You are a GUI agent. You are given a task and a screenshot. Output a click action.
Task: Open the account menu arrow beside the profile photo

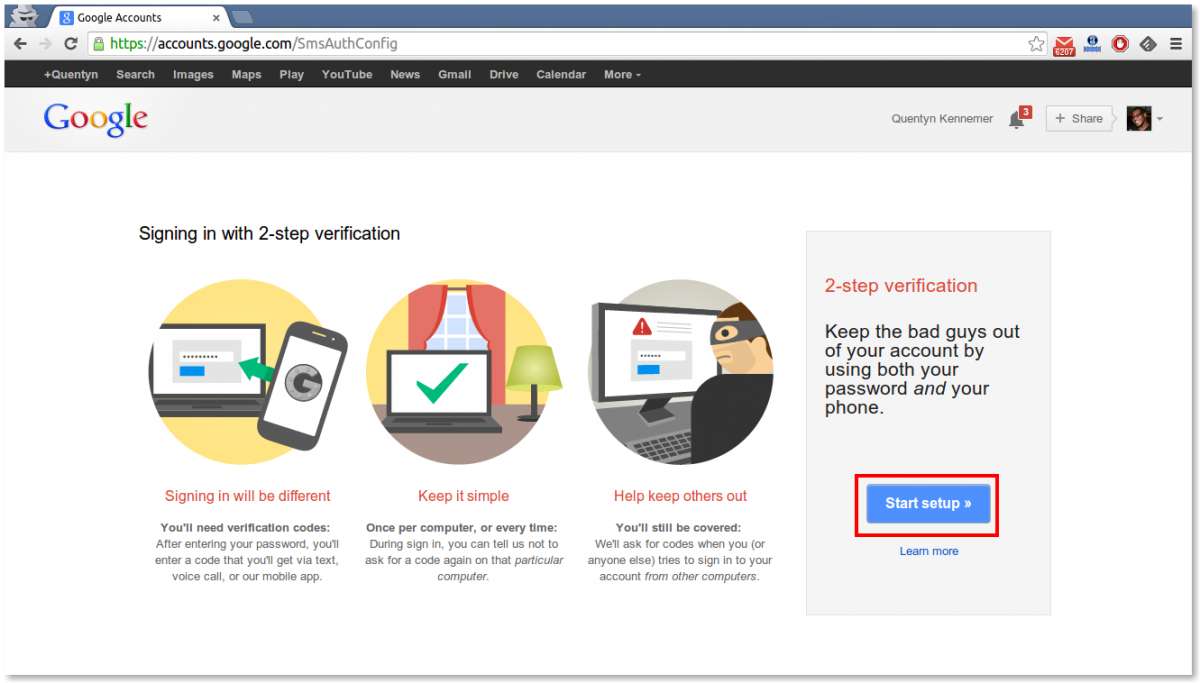click(1160, 119)
